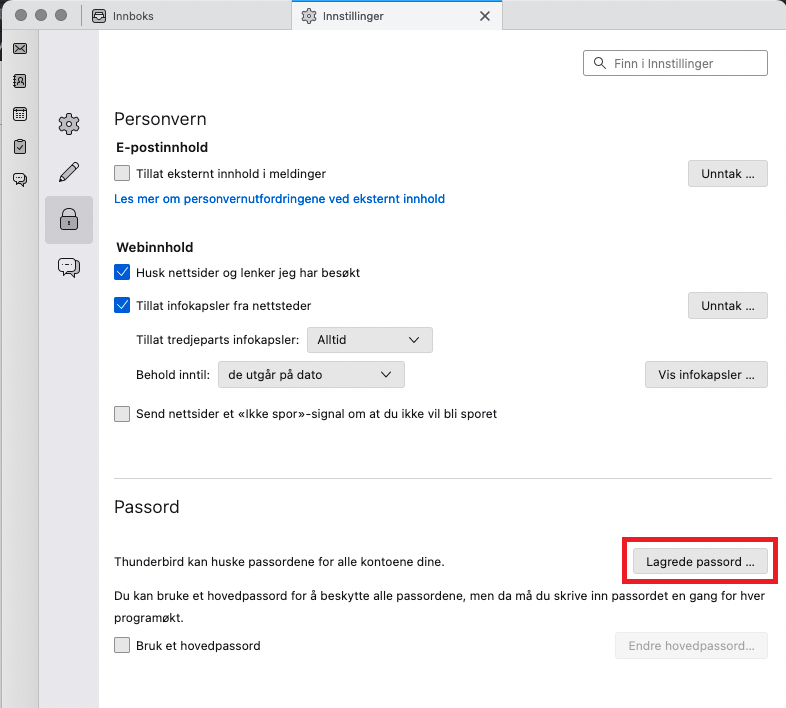The width and height of the screenshot is (786, 708).
Task: Open the Alltid third-party cookies dropdown
Action: (369, 340)
